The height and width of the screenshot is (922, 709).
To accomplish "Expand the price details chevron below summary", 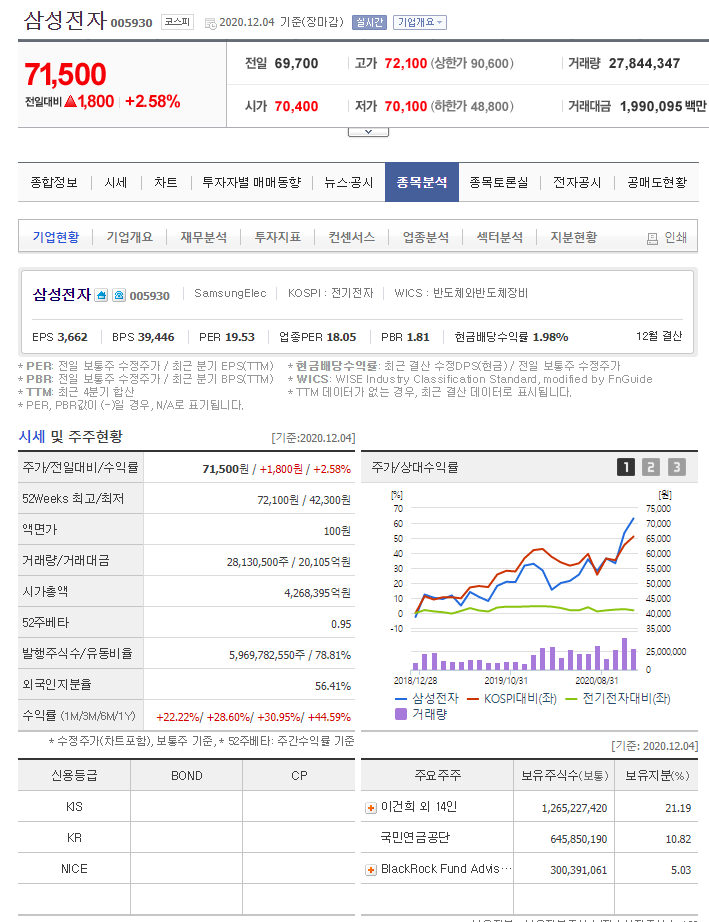I will click(368, 132).
